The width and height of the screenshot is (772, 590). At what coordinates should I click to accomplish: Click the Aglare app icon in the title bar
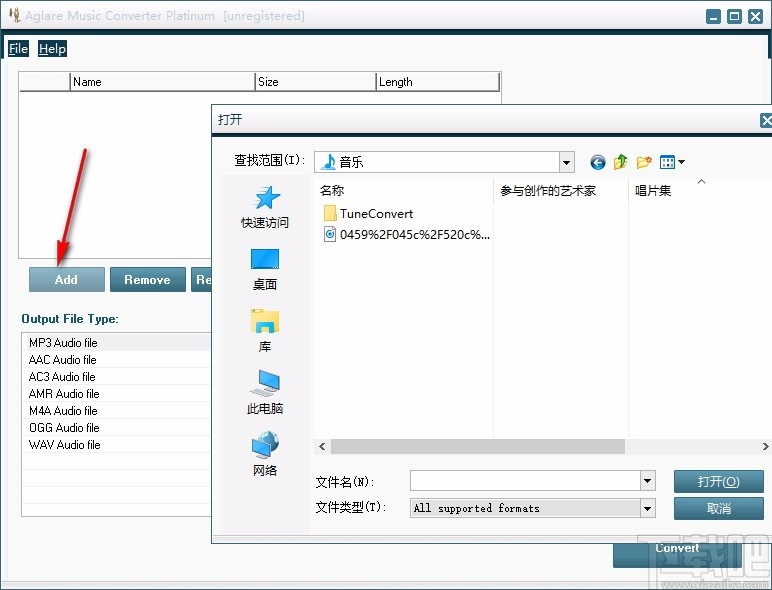pos(15,15)
